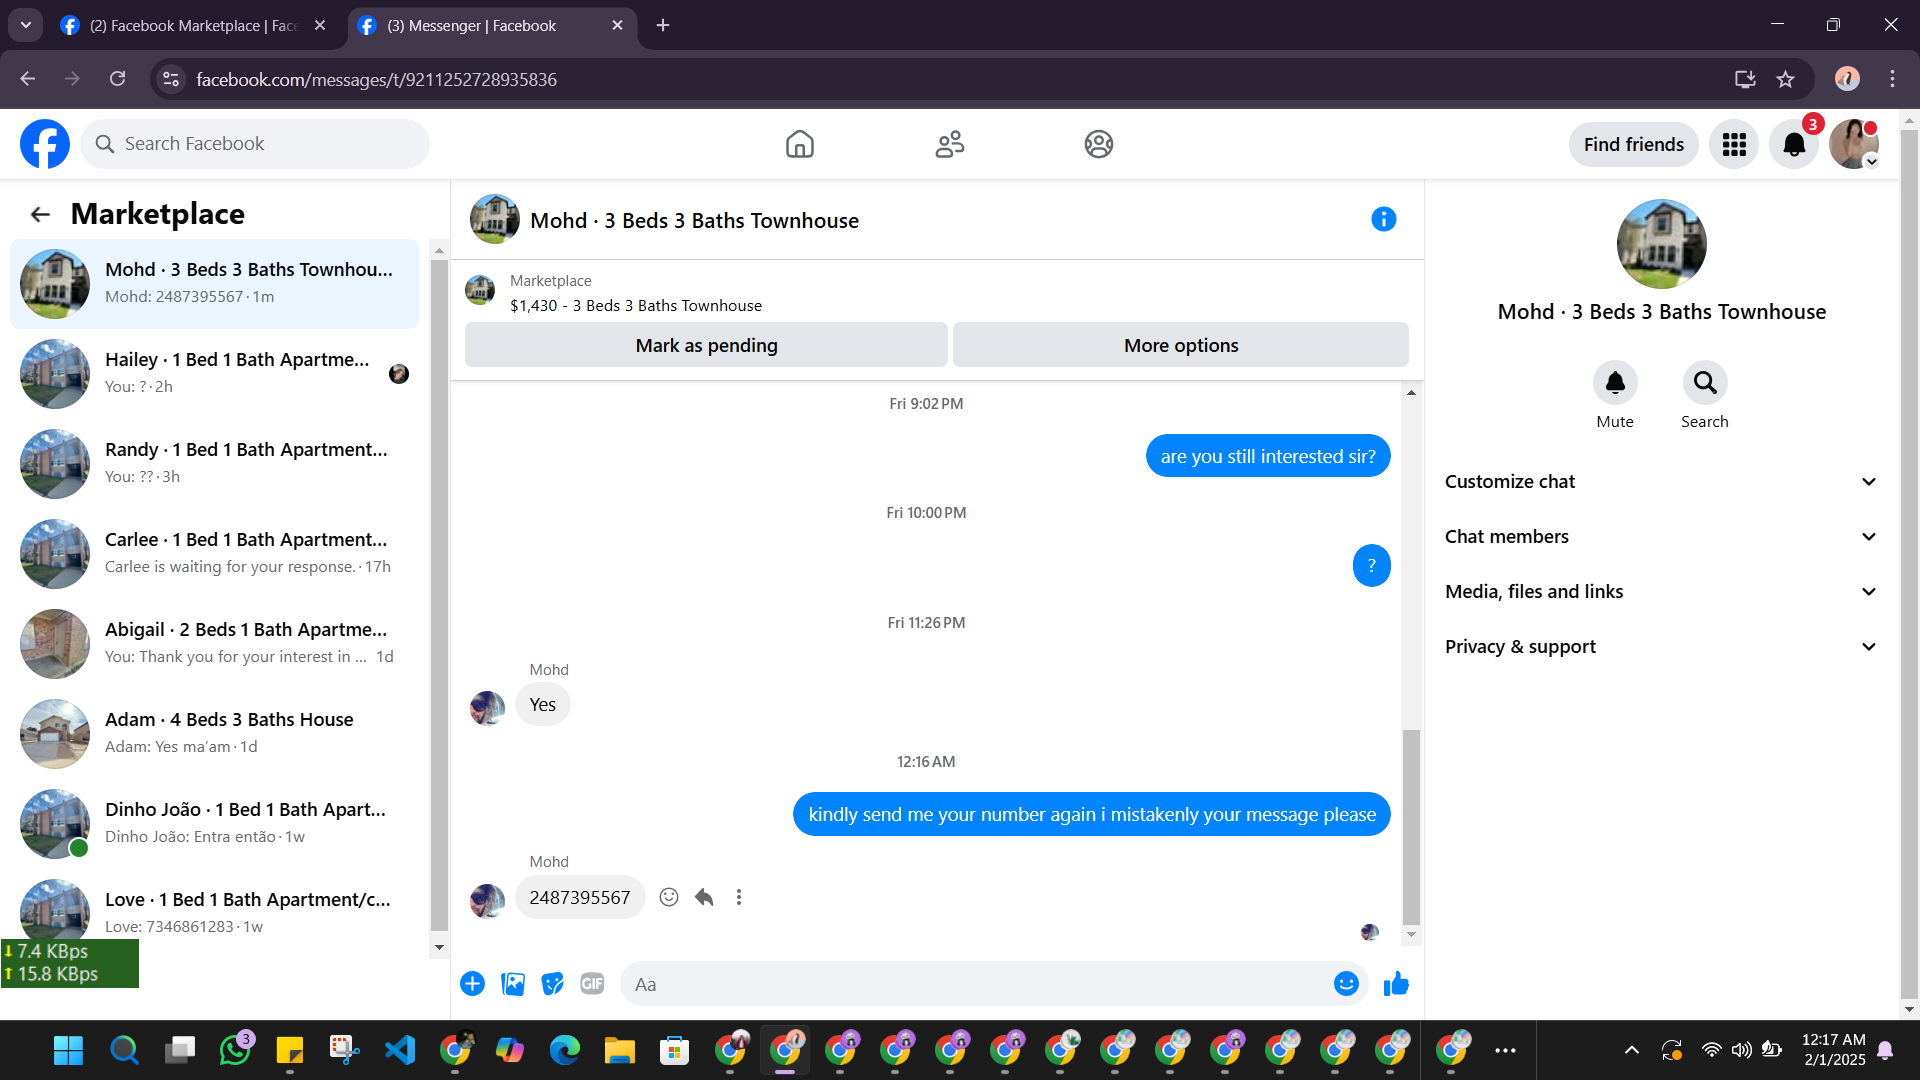Reload the page in the browser
Viewport: 1920px width, 1080px height.
[x=118, y=79]
